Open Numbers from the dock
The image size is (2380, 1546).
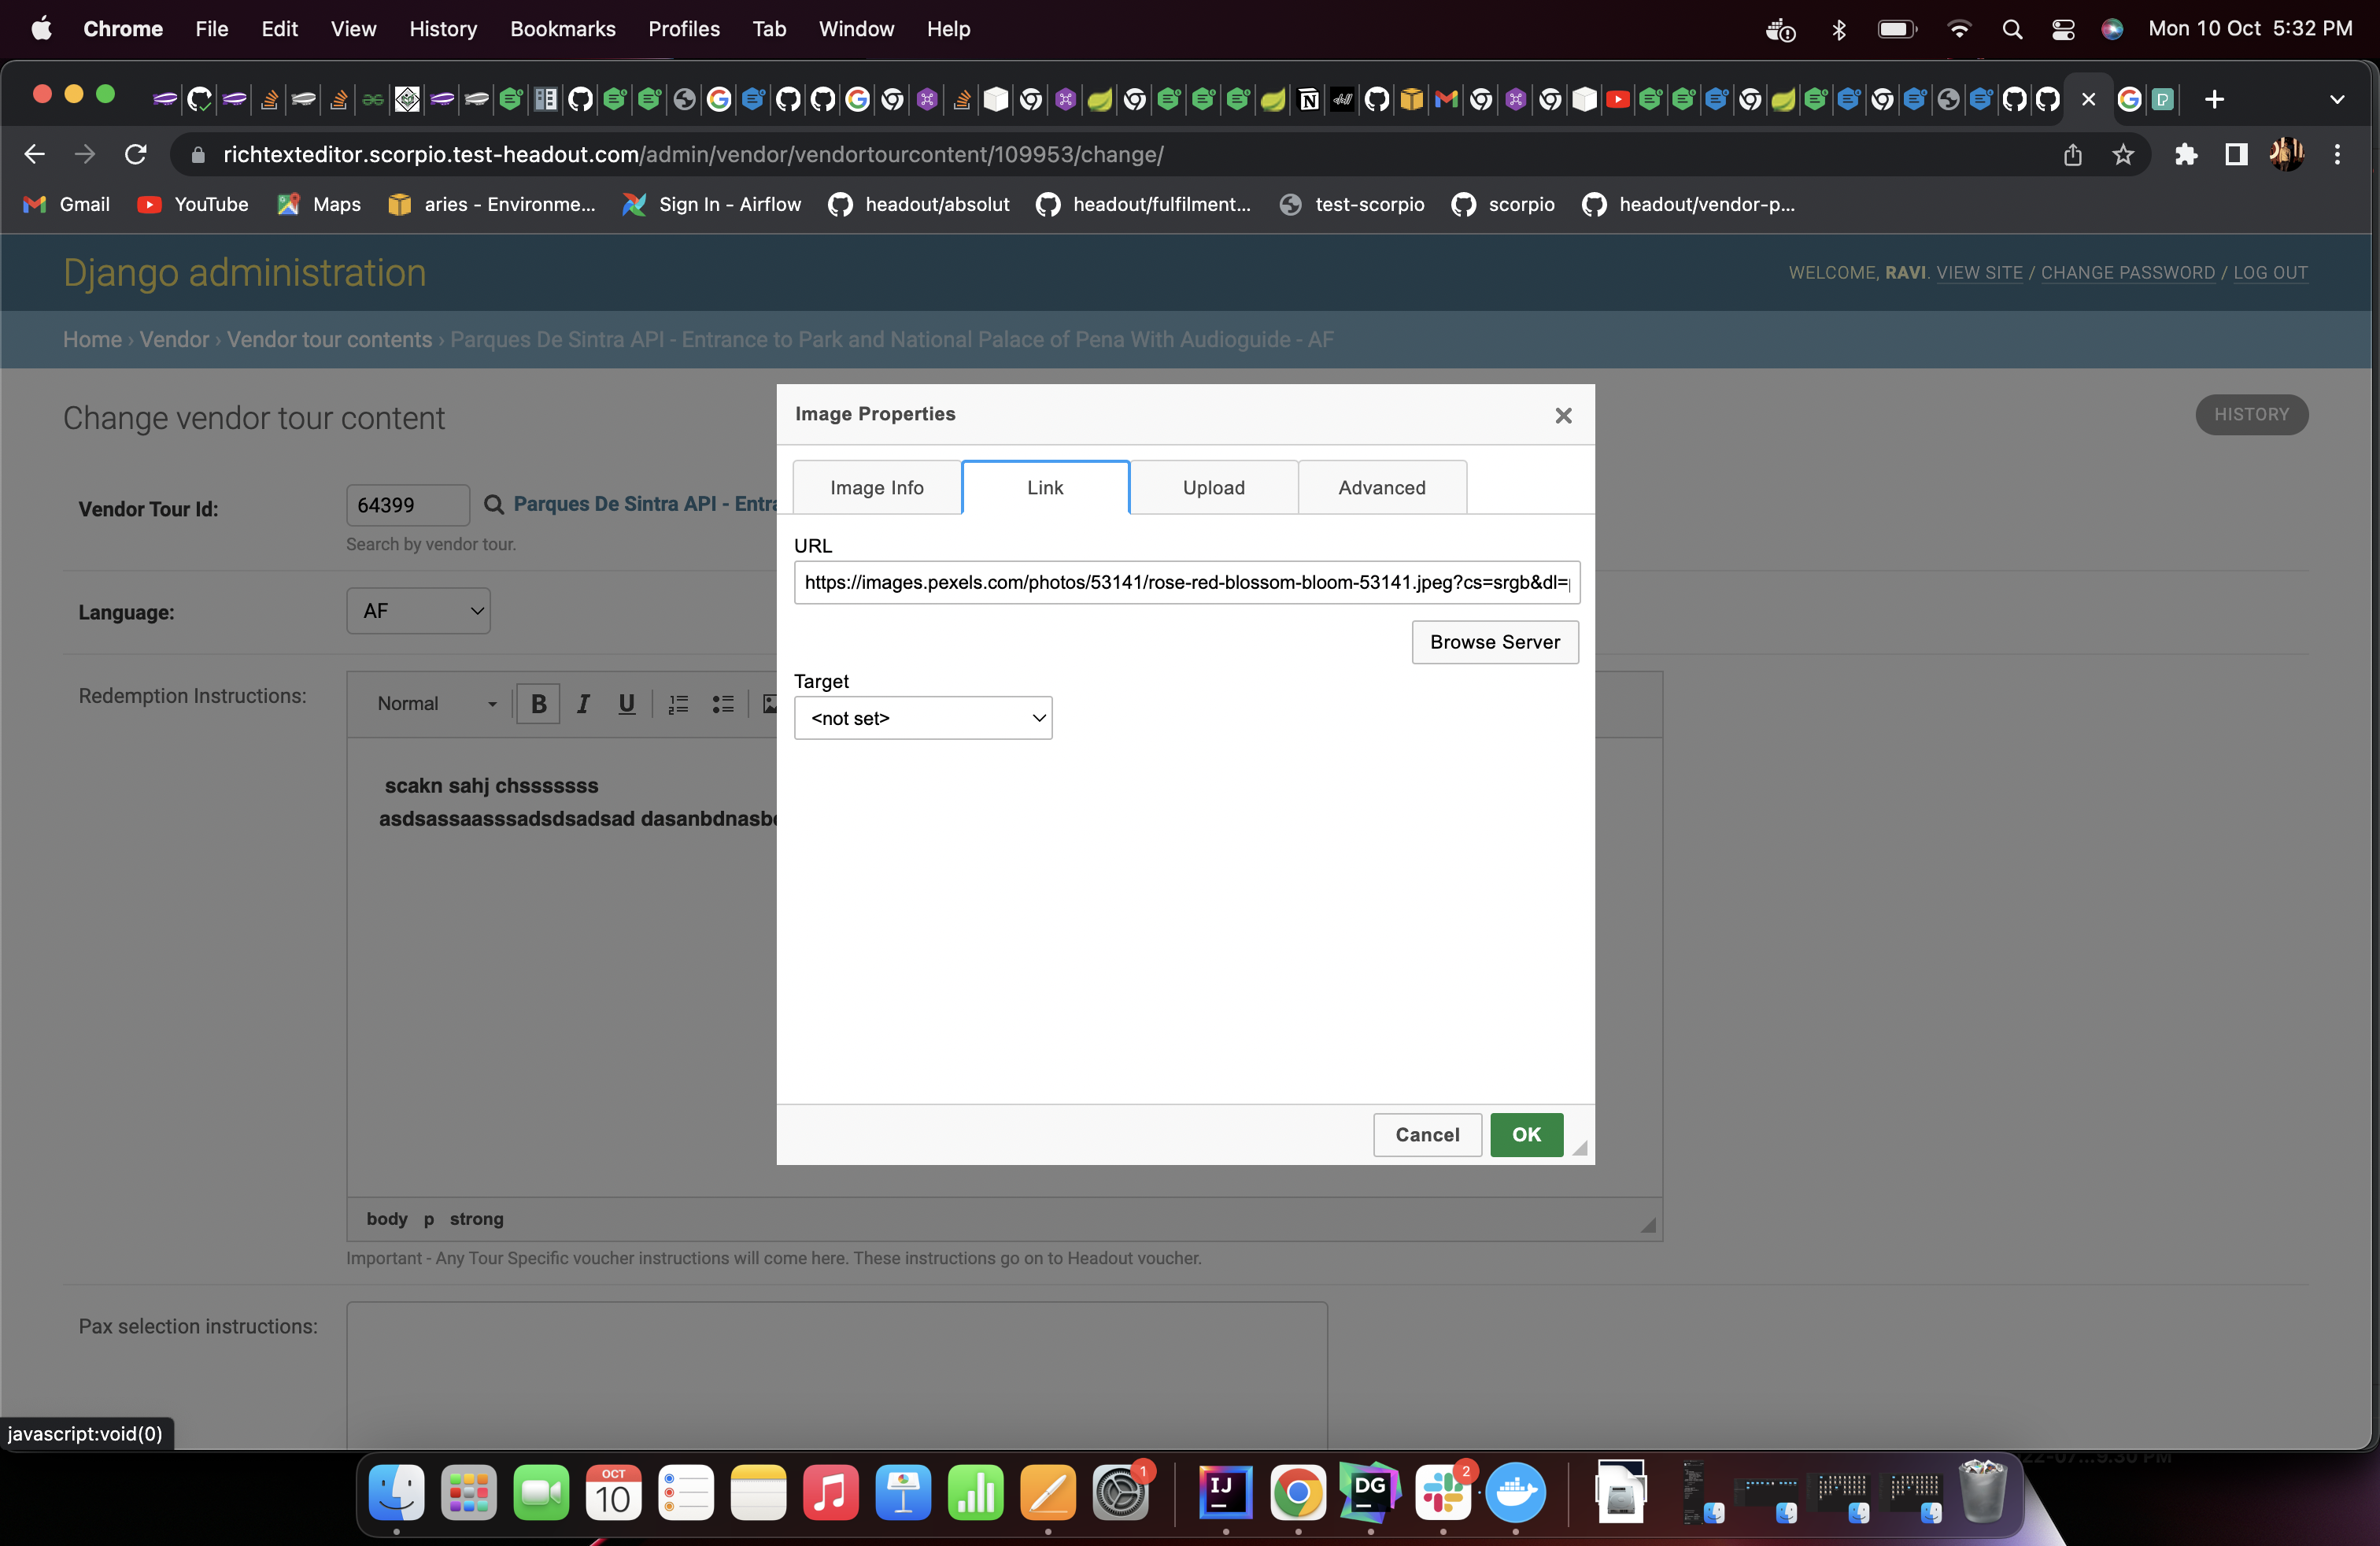click(x=975, y=1493)
